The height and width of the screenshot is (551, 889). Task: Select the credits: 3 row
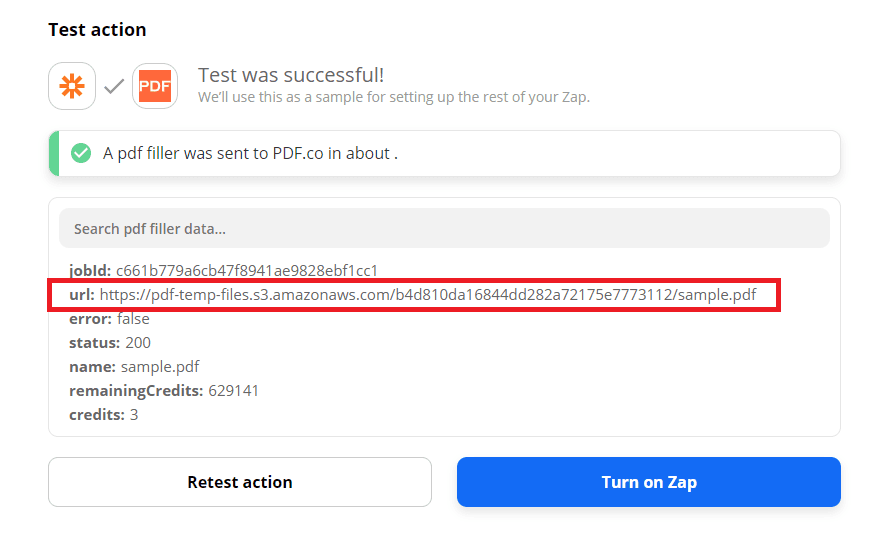tap(103, 414)
